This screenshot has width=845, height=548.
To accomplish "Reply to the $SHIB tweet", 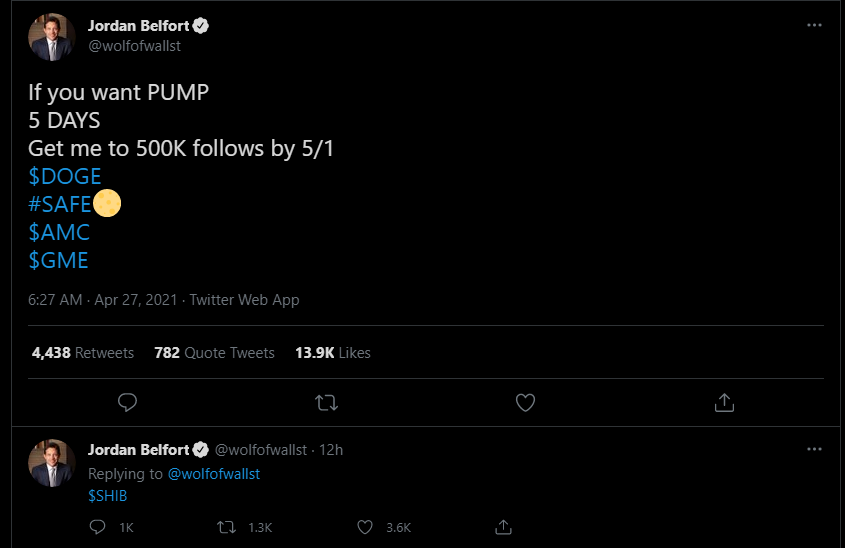I will pyautogui.click(x=98, y=527).
